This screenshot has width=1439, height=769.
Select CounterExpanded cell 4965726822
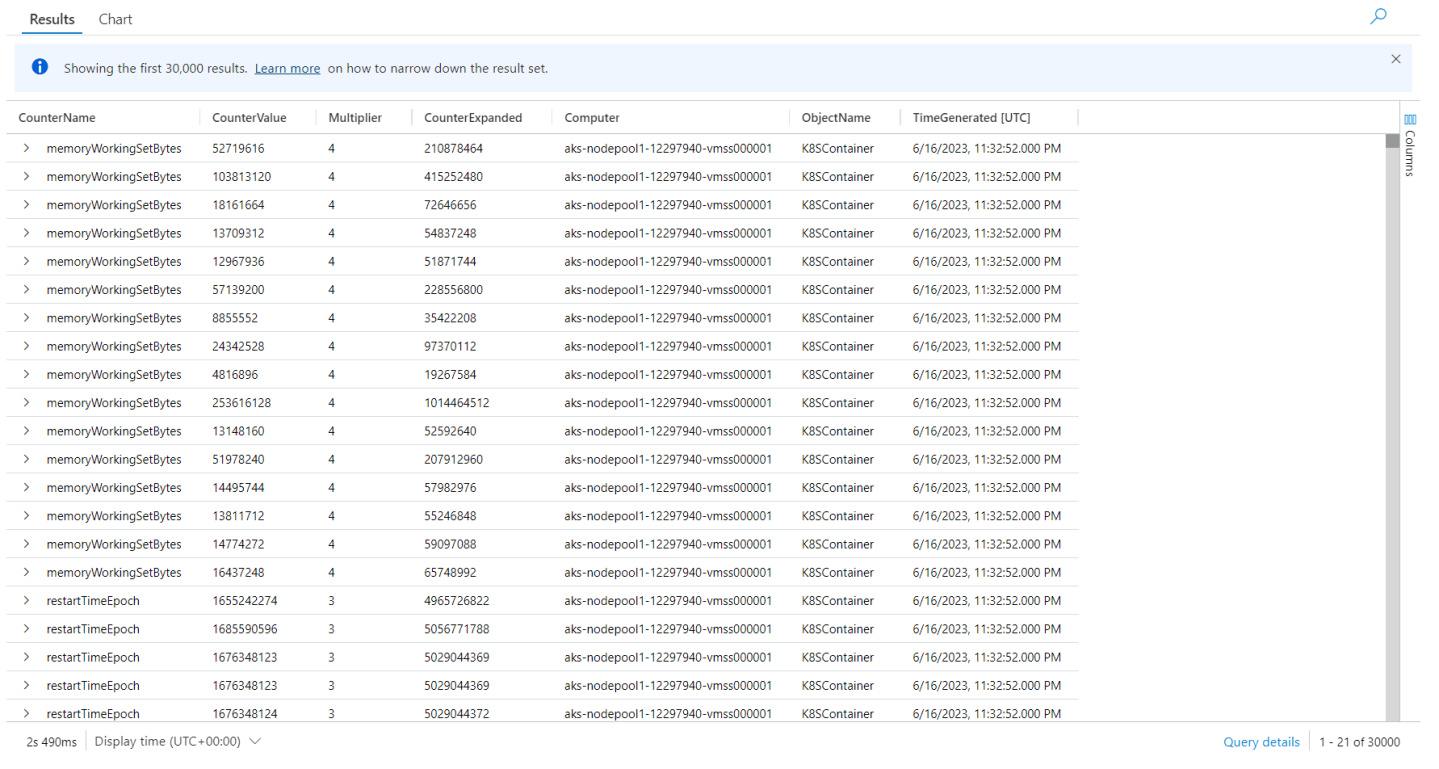point(457,601)
